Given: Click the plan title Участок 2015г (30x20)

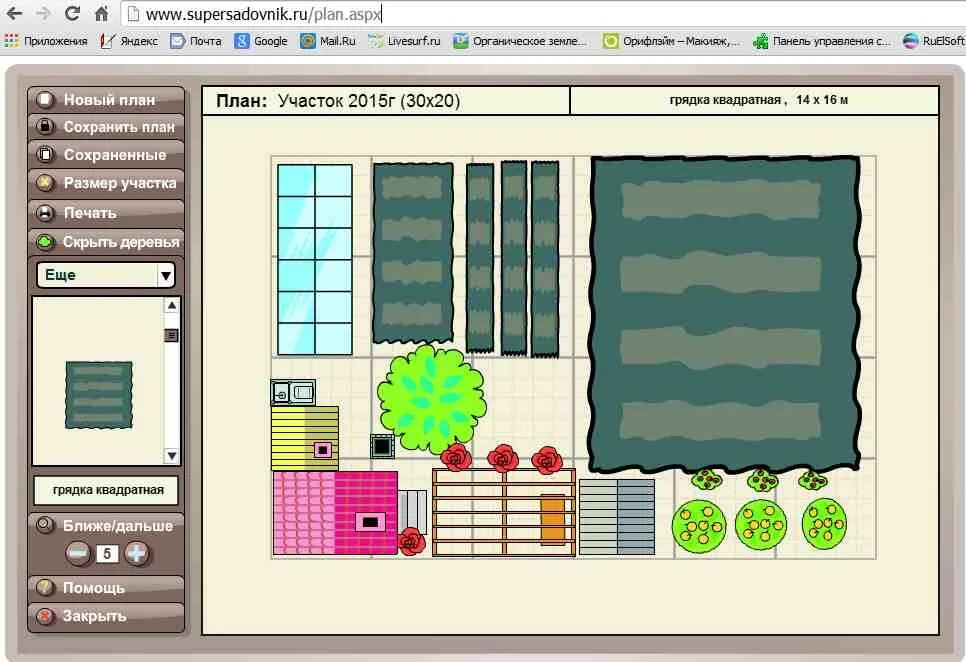Looking at the screenshot, I should [368, 100].
